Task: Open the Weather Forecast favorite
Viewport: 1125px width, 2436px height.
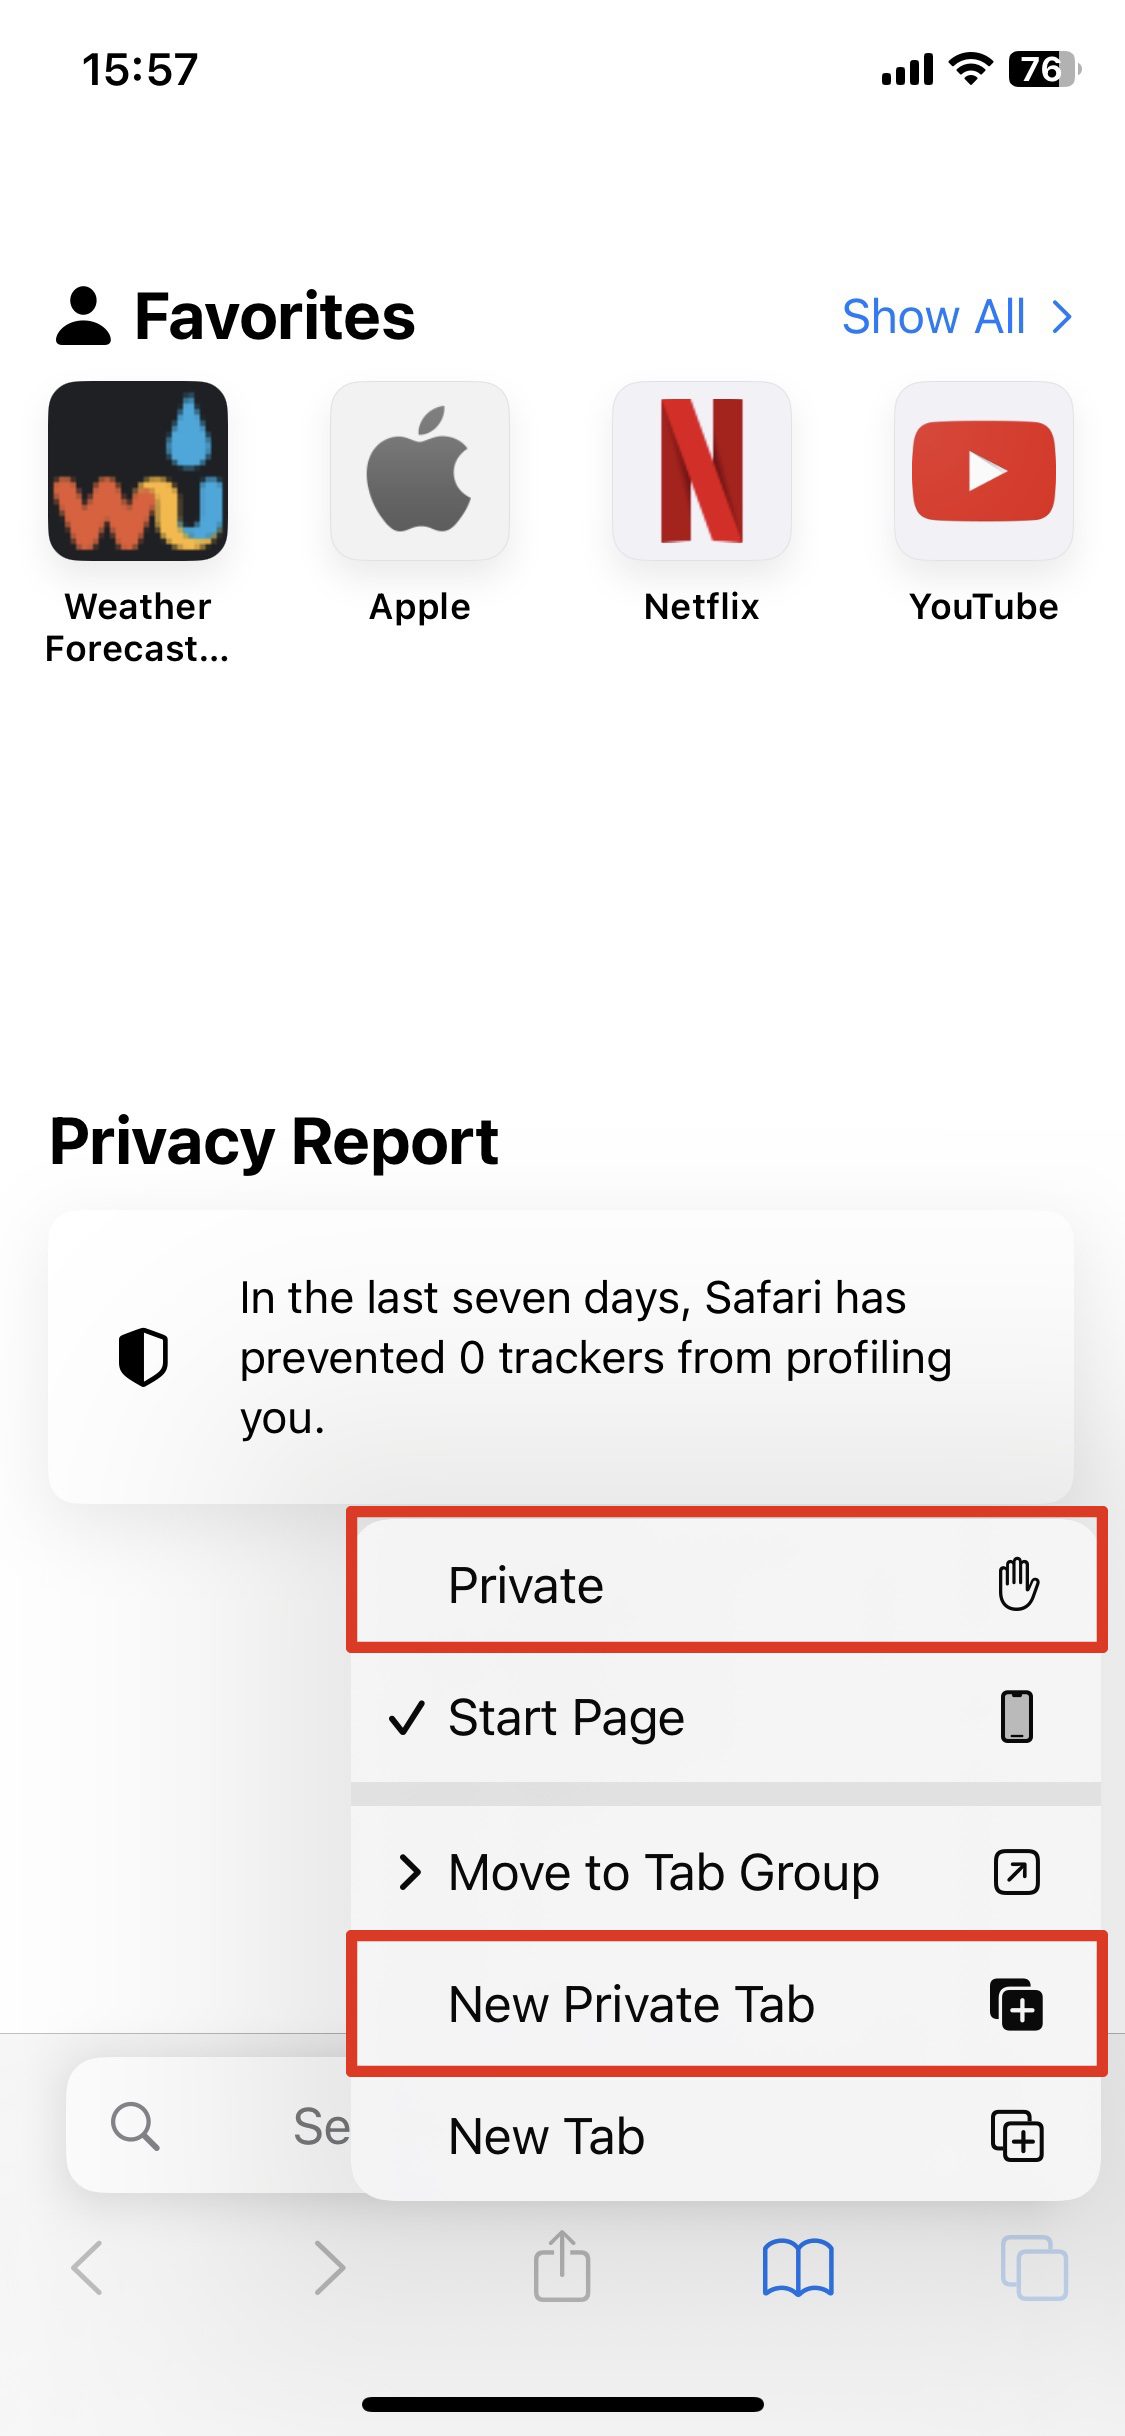Action: pyautogui.click(x=140, y=470)
